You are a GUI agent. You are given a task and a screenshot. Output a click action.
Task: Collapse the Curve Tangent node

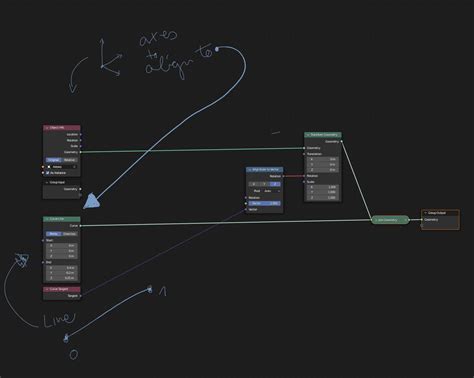(x=47, y=289)
